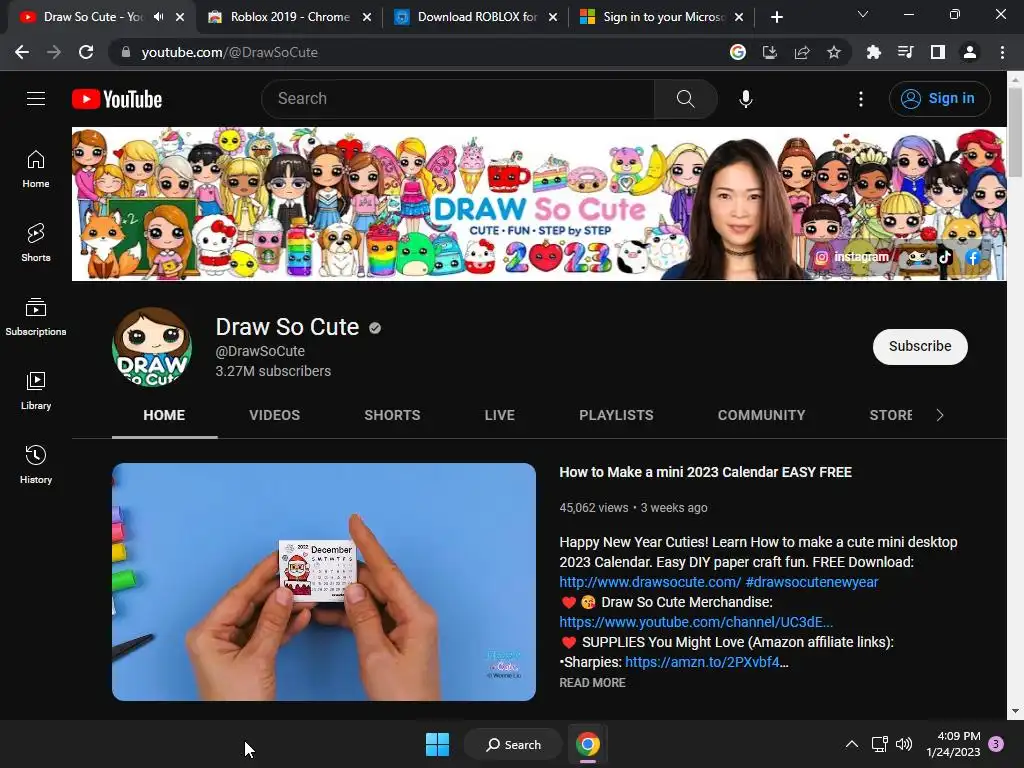Click the TikTok icon on banner

click(x=944, y=257)
